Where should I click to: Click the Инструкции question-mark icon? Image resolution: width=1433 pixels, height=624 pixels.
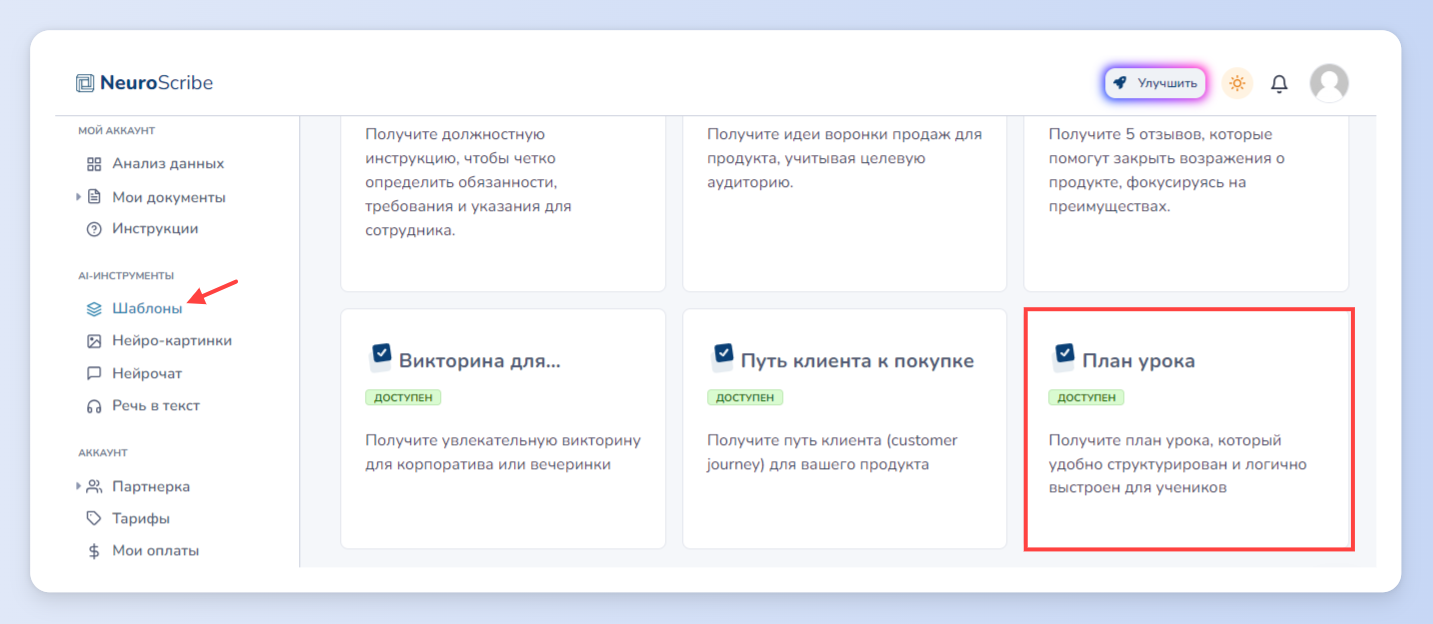(x=94, y=229)
